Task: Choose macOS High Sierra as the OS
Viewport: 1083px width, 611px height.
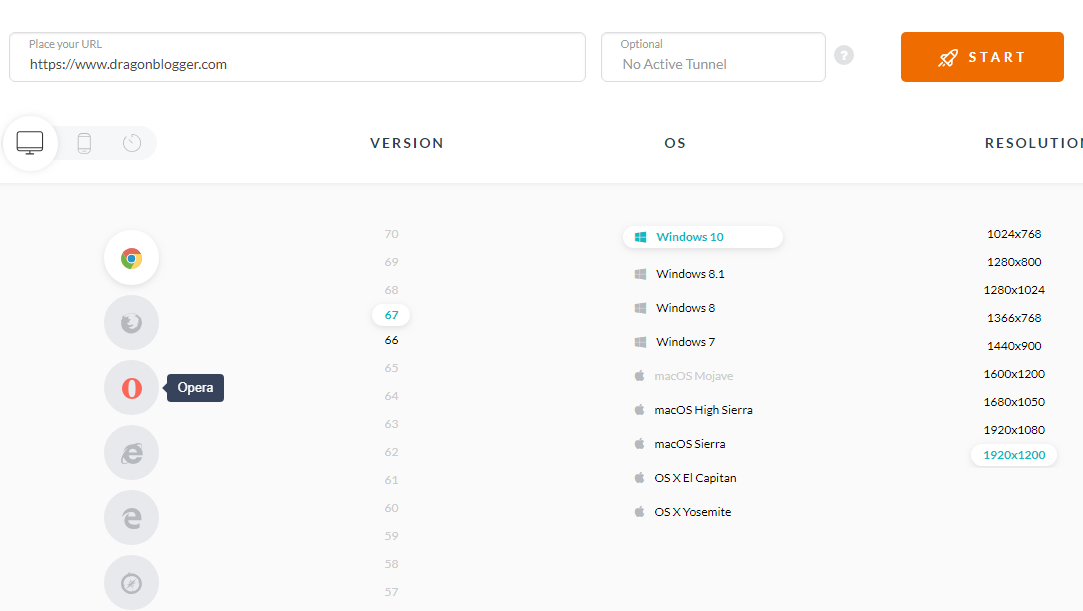Action: 703,410
